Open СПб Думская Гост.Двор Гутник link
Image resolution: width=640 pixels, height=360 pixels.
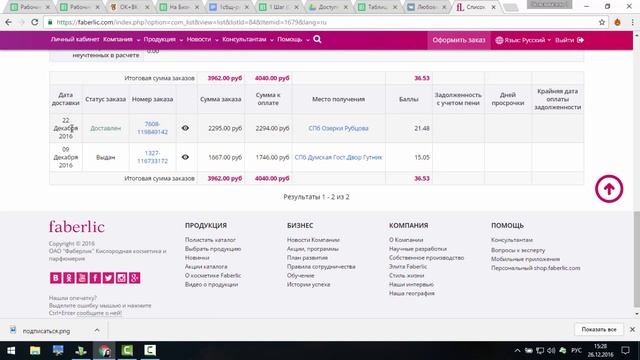click(x=338, y=157)
